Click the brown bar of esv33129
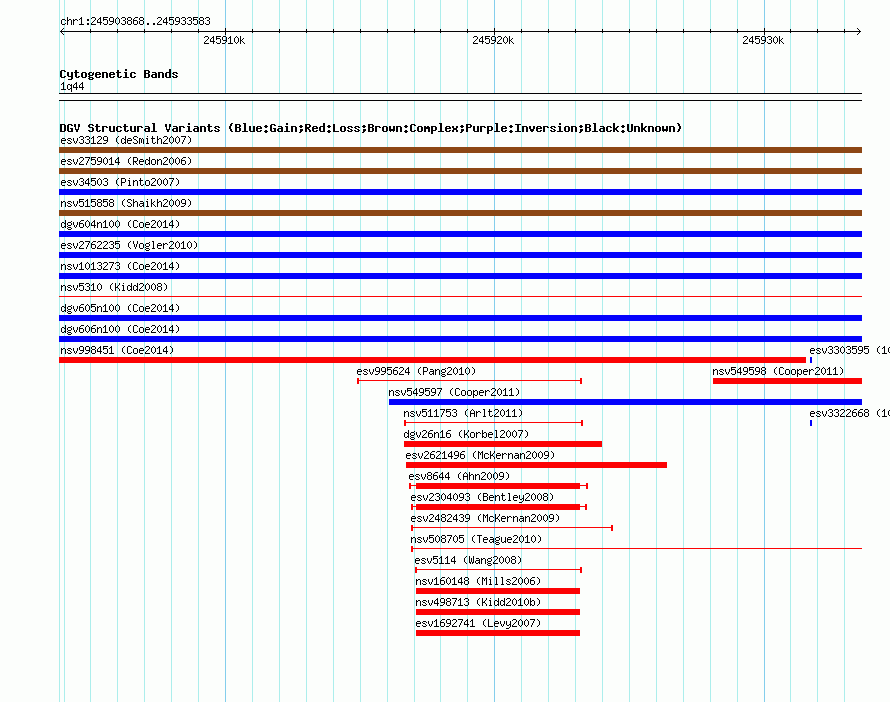890x702 pixels. 460,150
